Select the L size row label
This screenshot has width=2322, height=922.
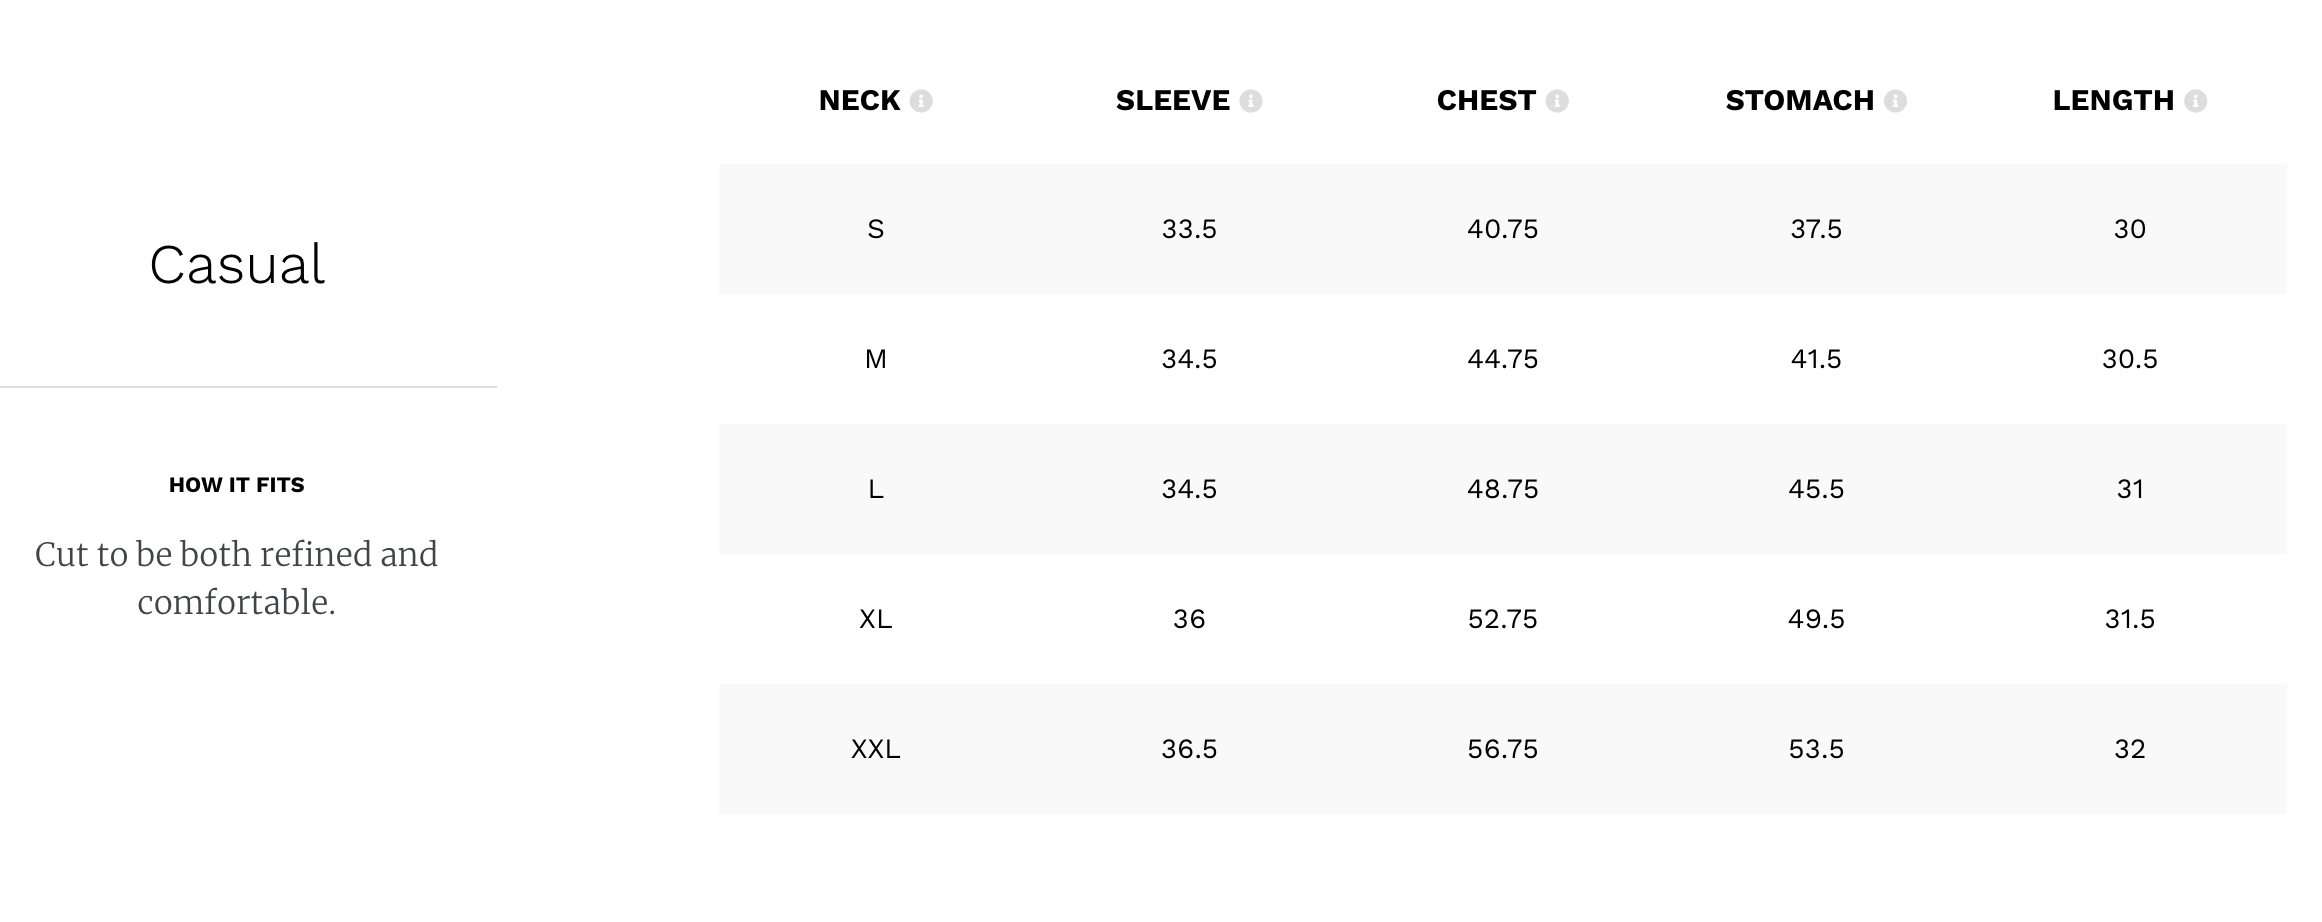pos(875,490)
